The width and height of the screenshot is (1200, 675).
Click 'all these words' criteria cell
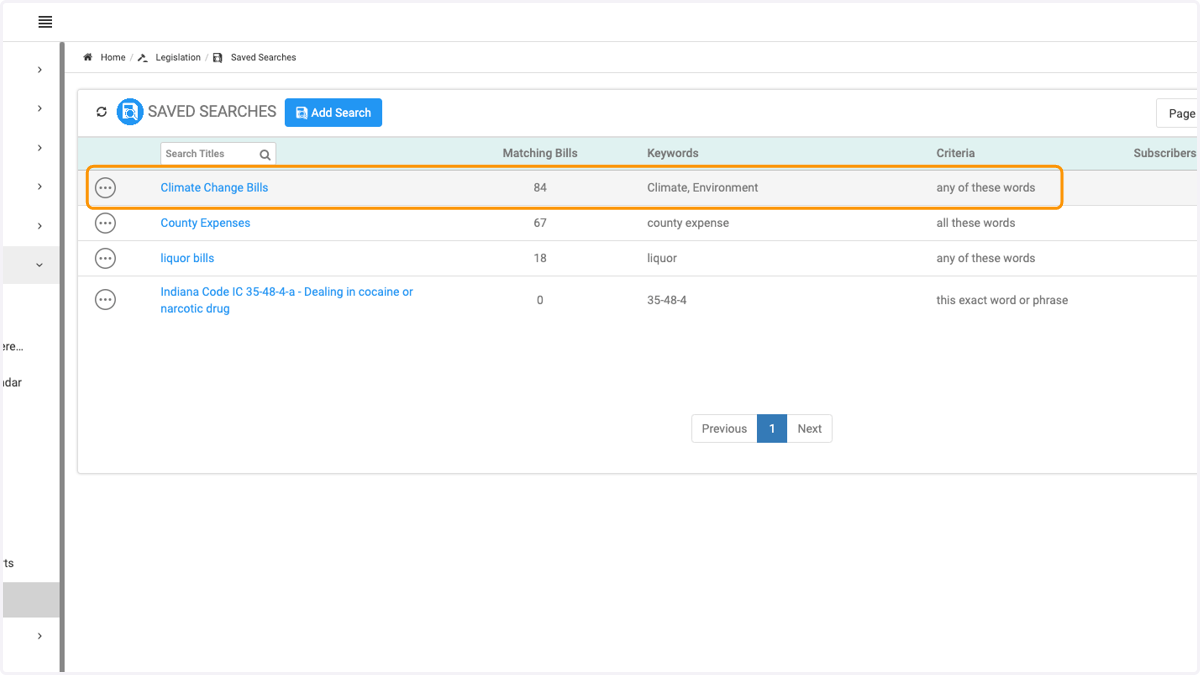976,223
